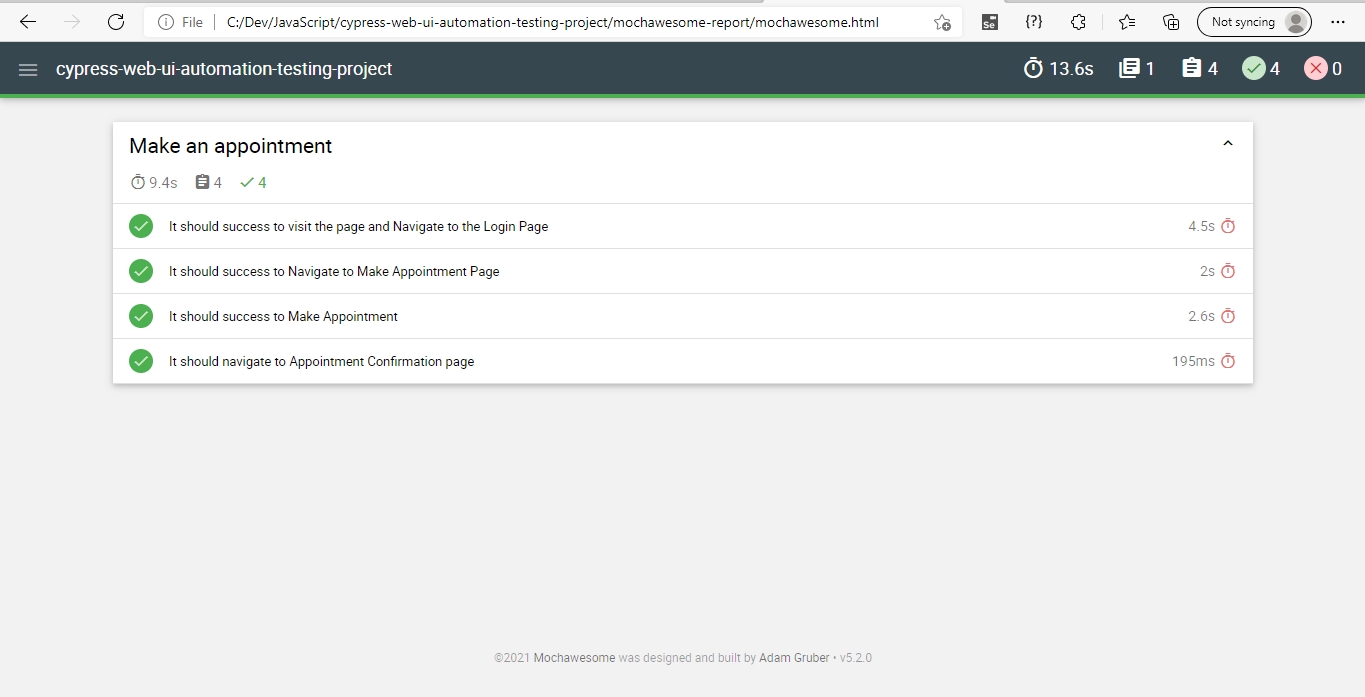The image size is (1365, 697).
Task: Click stopwatch icon beside 4.5s duration
Action: pyautogui.click(x=1228, y=226)
